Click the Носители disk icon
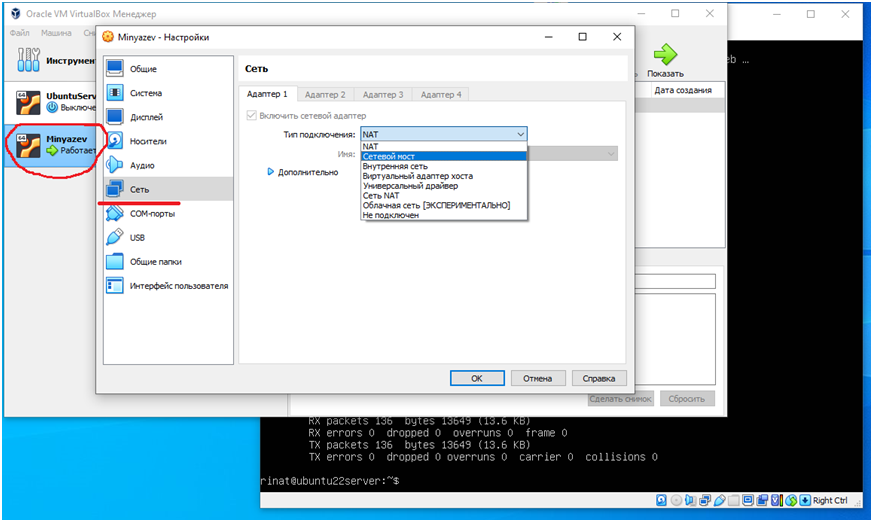Image resolution: width=873 pixels, height=522 pixels. [115, 141]
